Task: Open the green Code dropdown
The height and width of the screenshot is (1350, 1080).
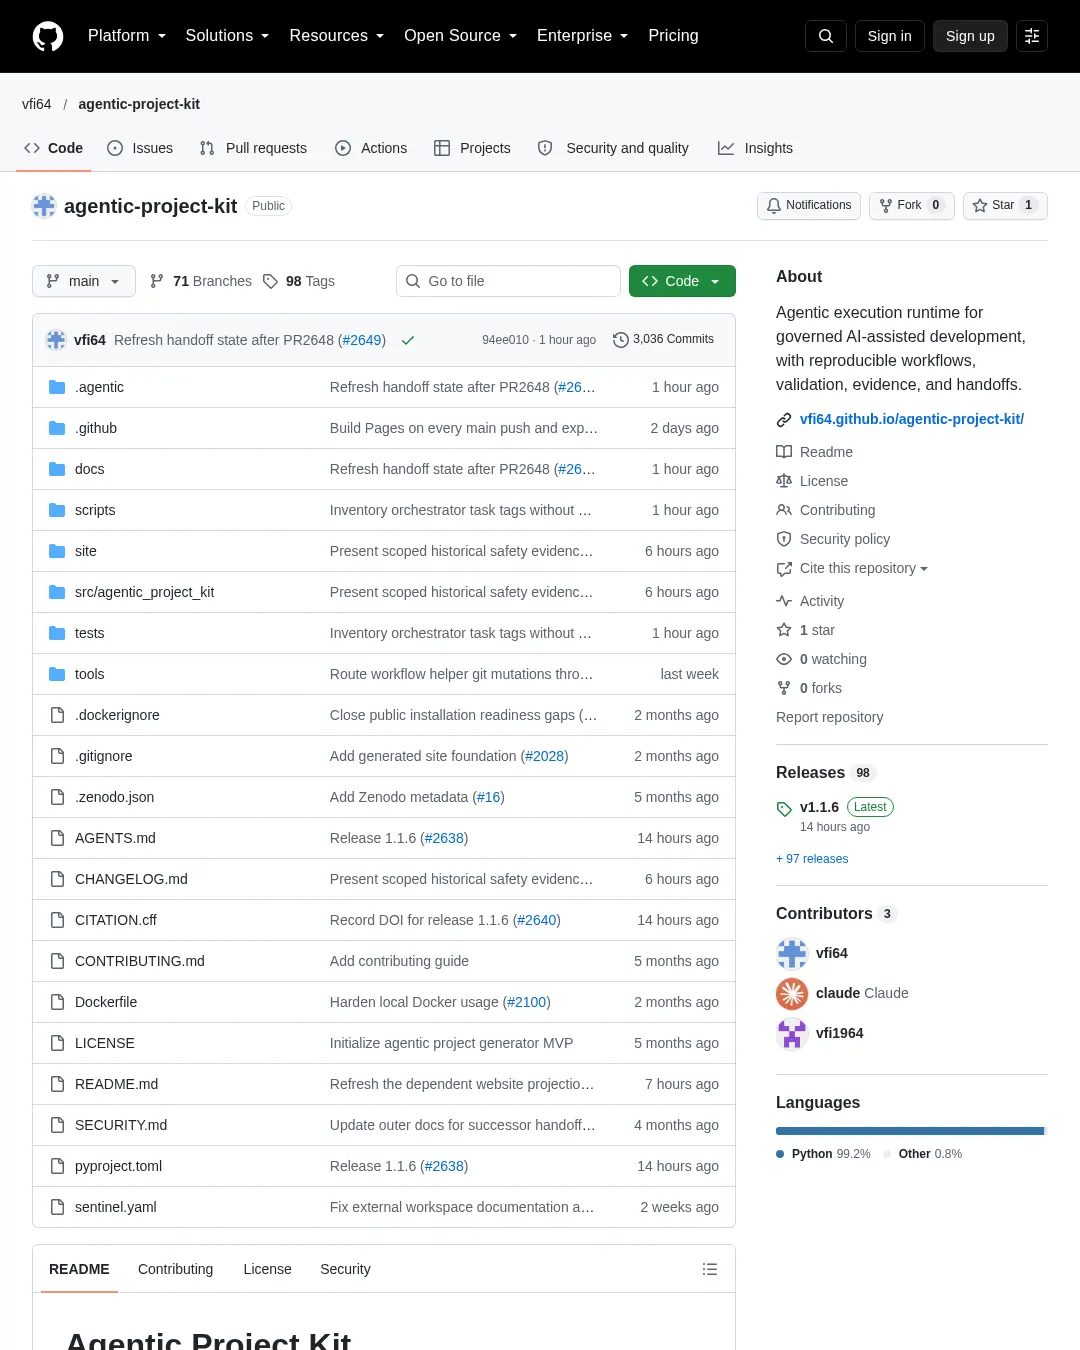Action: [682, 281]
